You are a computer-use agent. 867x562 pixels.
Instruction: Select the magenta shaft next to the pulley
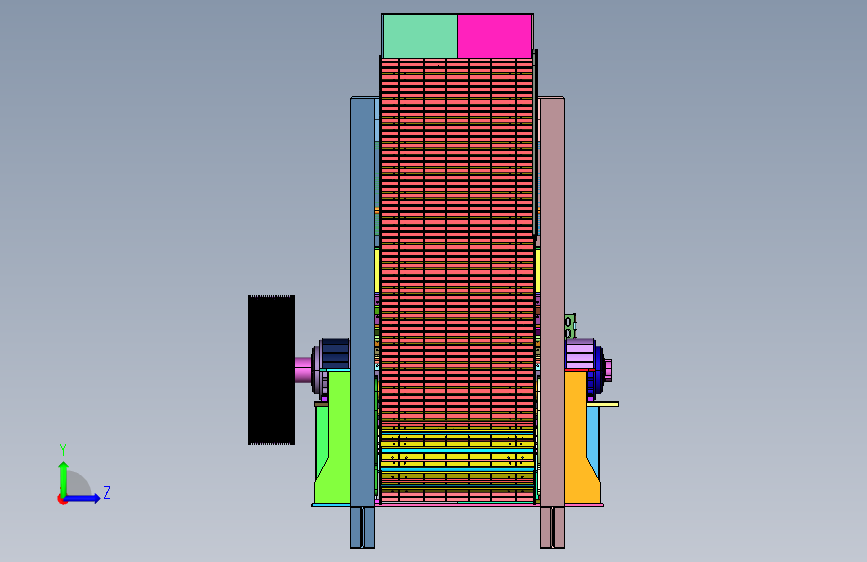click(x=303, y=370)
